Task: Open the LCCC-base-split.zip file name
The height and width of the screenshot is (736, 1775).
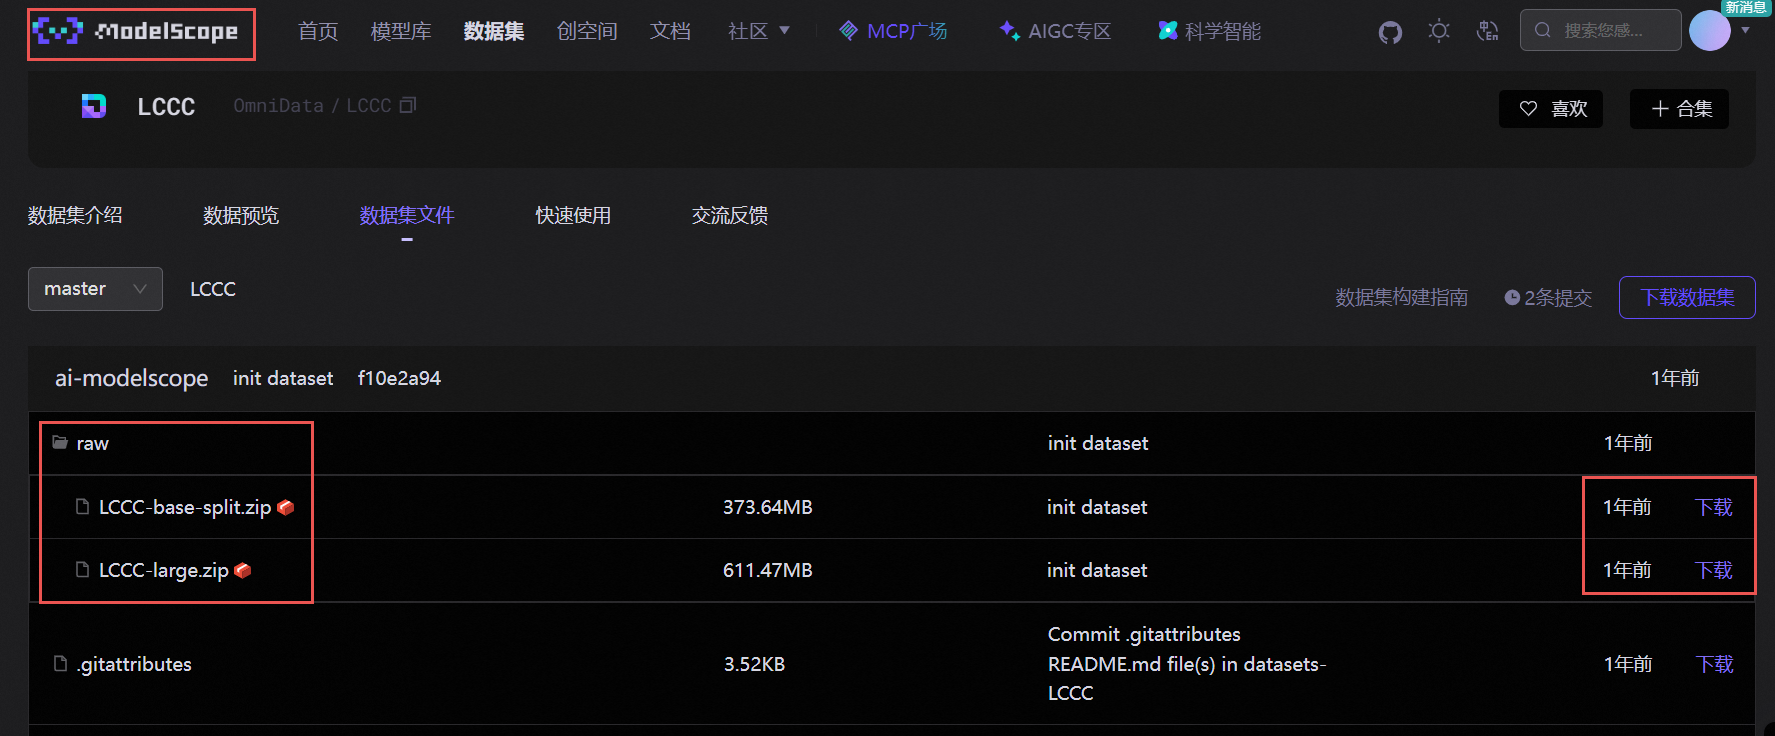Action: click(185, 507)
